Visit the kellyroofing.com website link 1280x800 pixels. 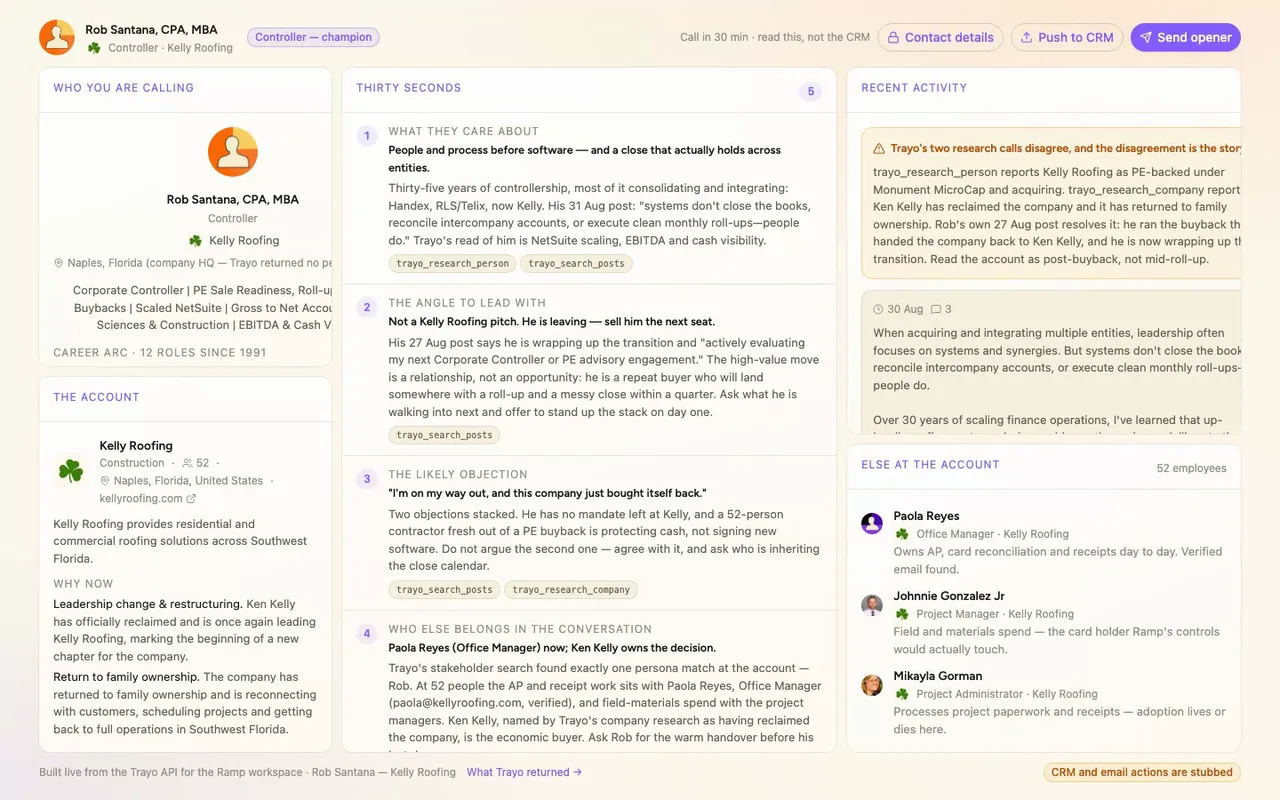click(141, 498)
